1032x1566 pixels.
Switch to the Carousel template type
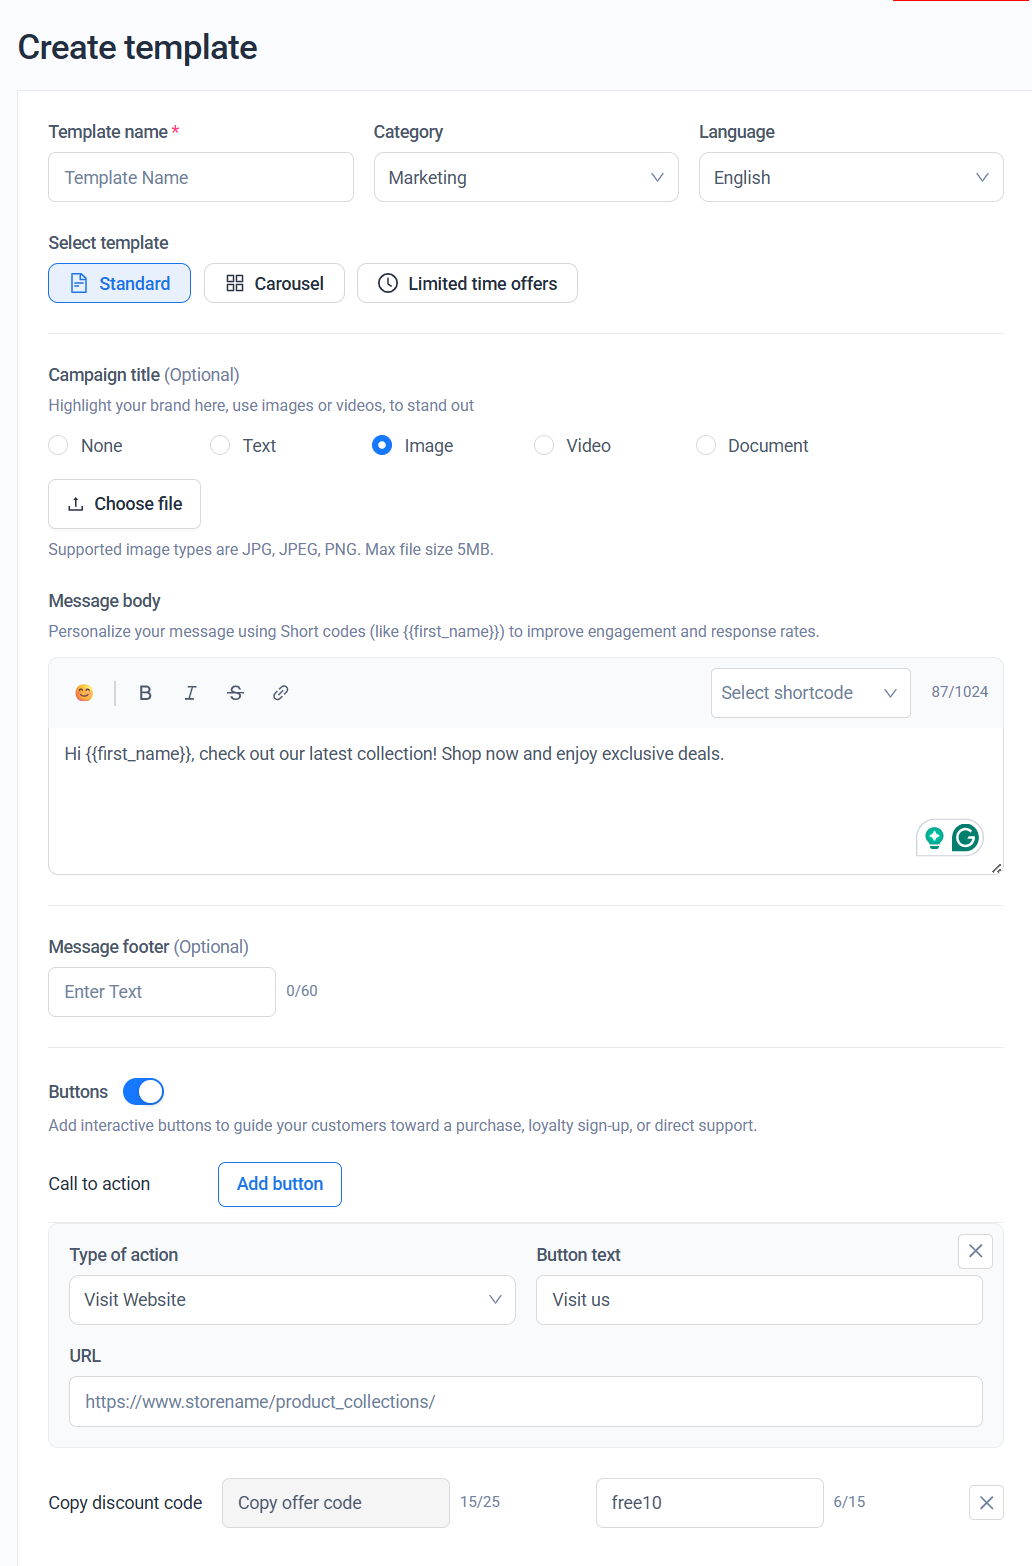point(274,284)
